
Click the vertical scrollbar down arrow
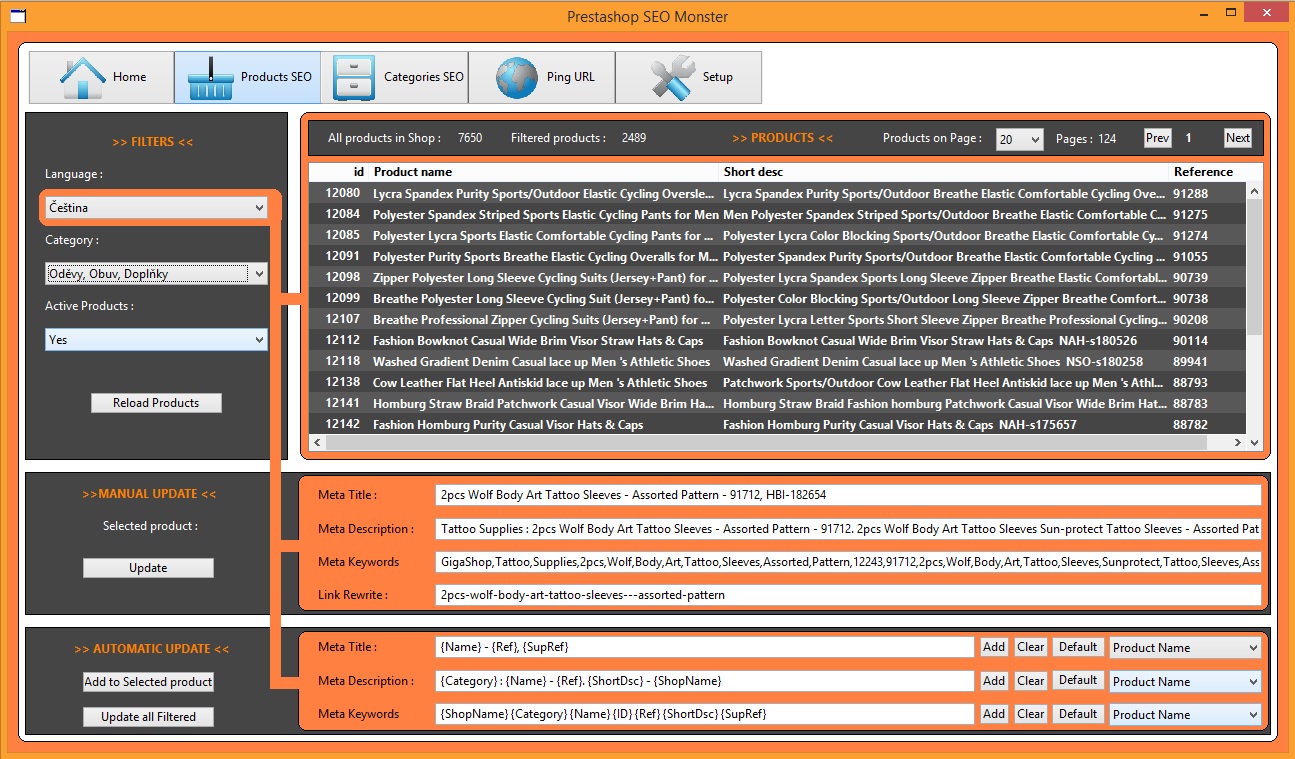1255,442
